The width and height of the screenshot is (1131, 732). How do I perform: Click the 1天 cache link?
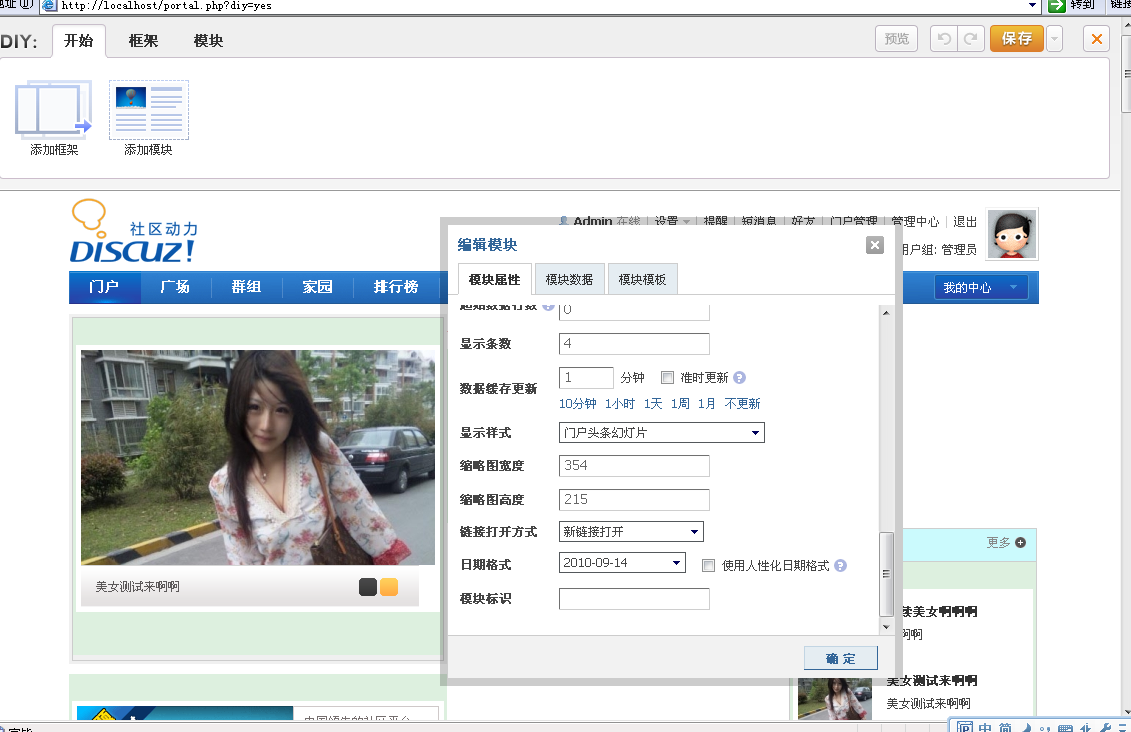click(653, 404)
